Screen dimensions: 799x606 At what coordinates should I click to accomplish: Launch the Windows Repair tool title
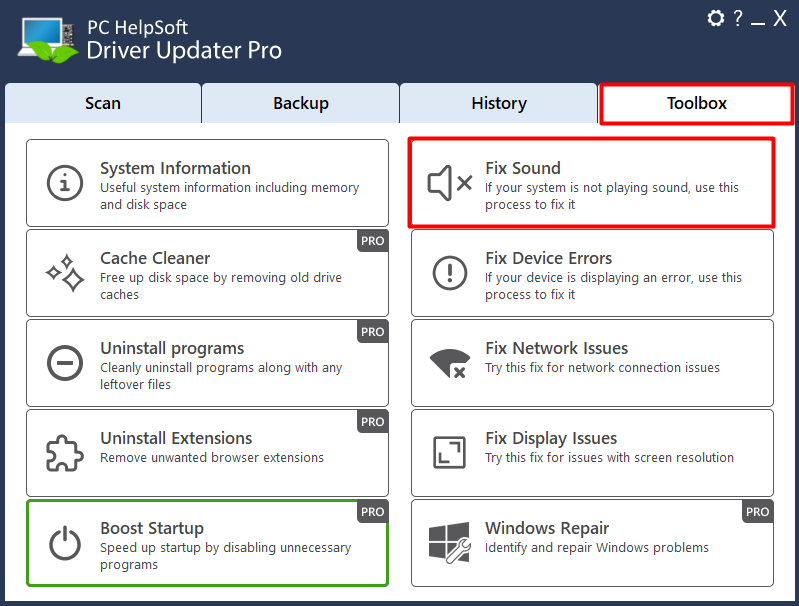point(547,528)
